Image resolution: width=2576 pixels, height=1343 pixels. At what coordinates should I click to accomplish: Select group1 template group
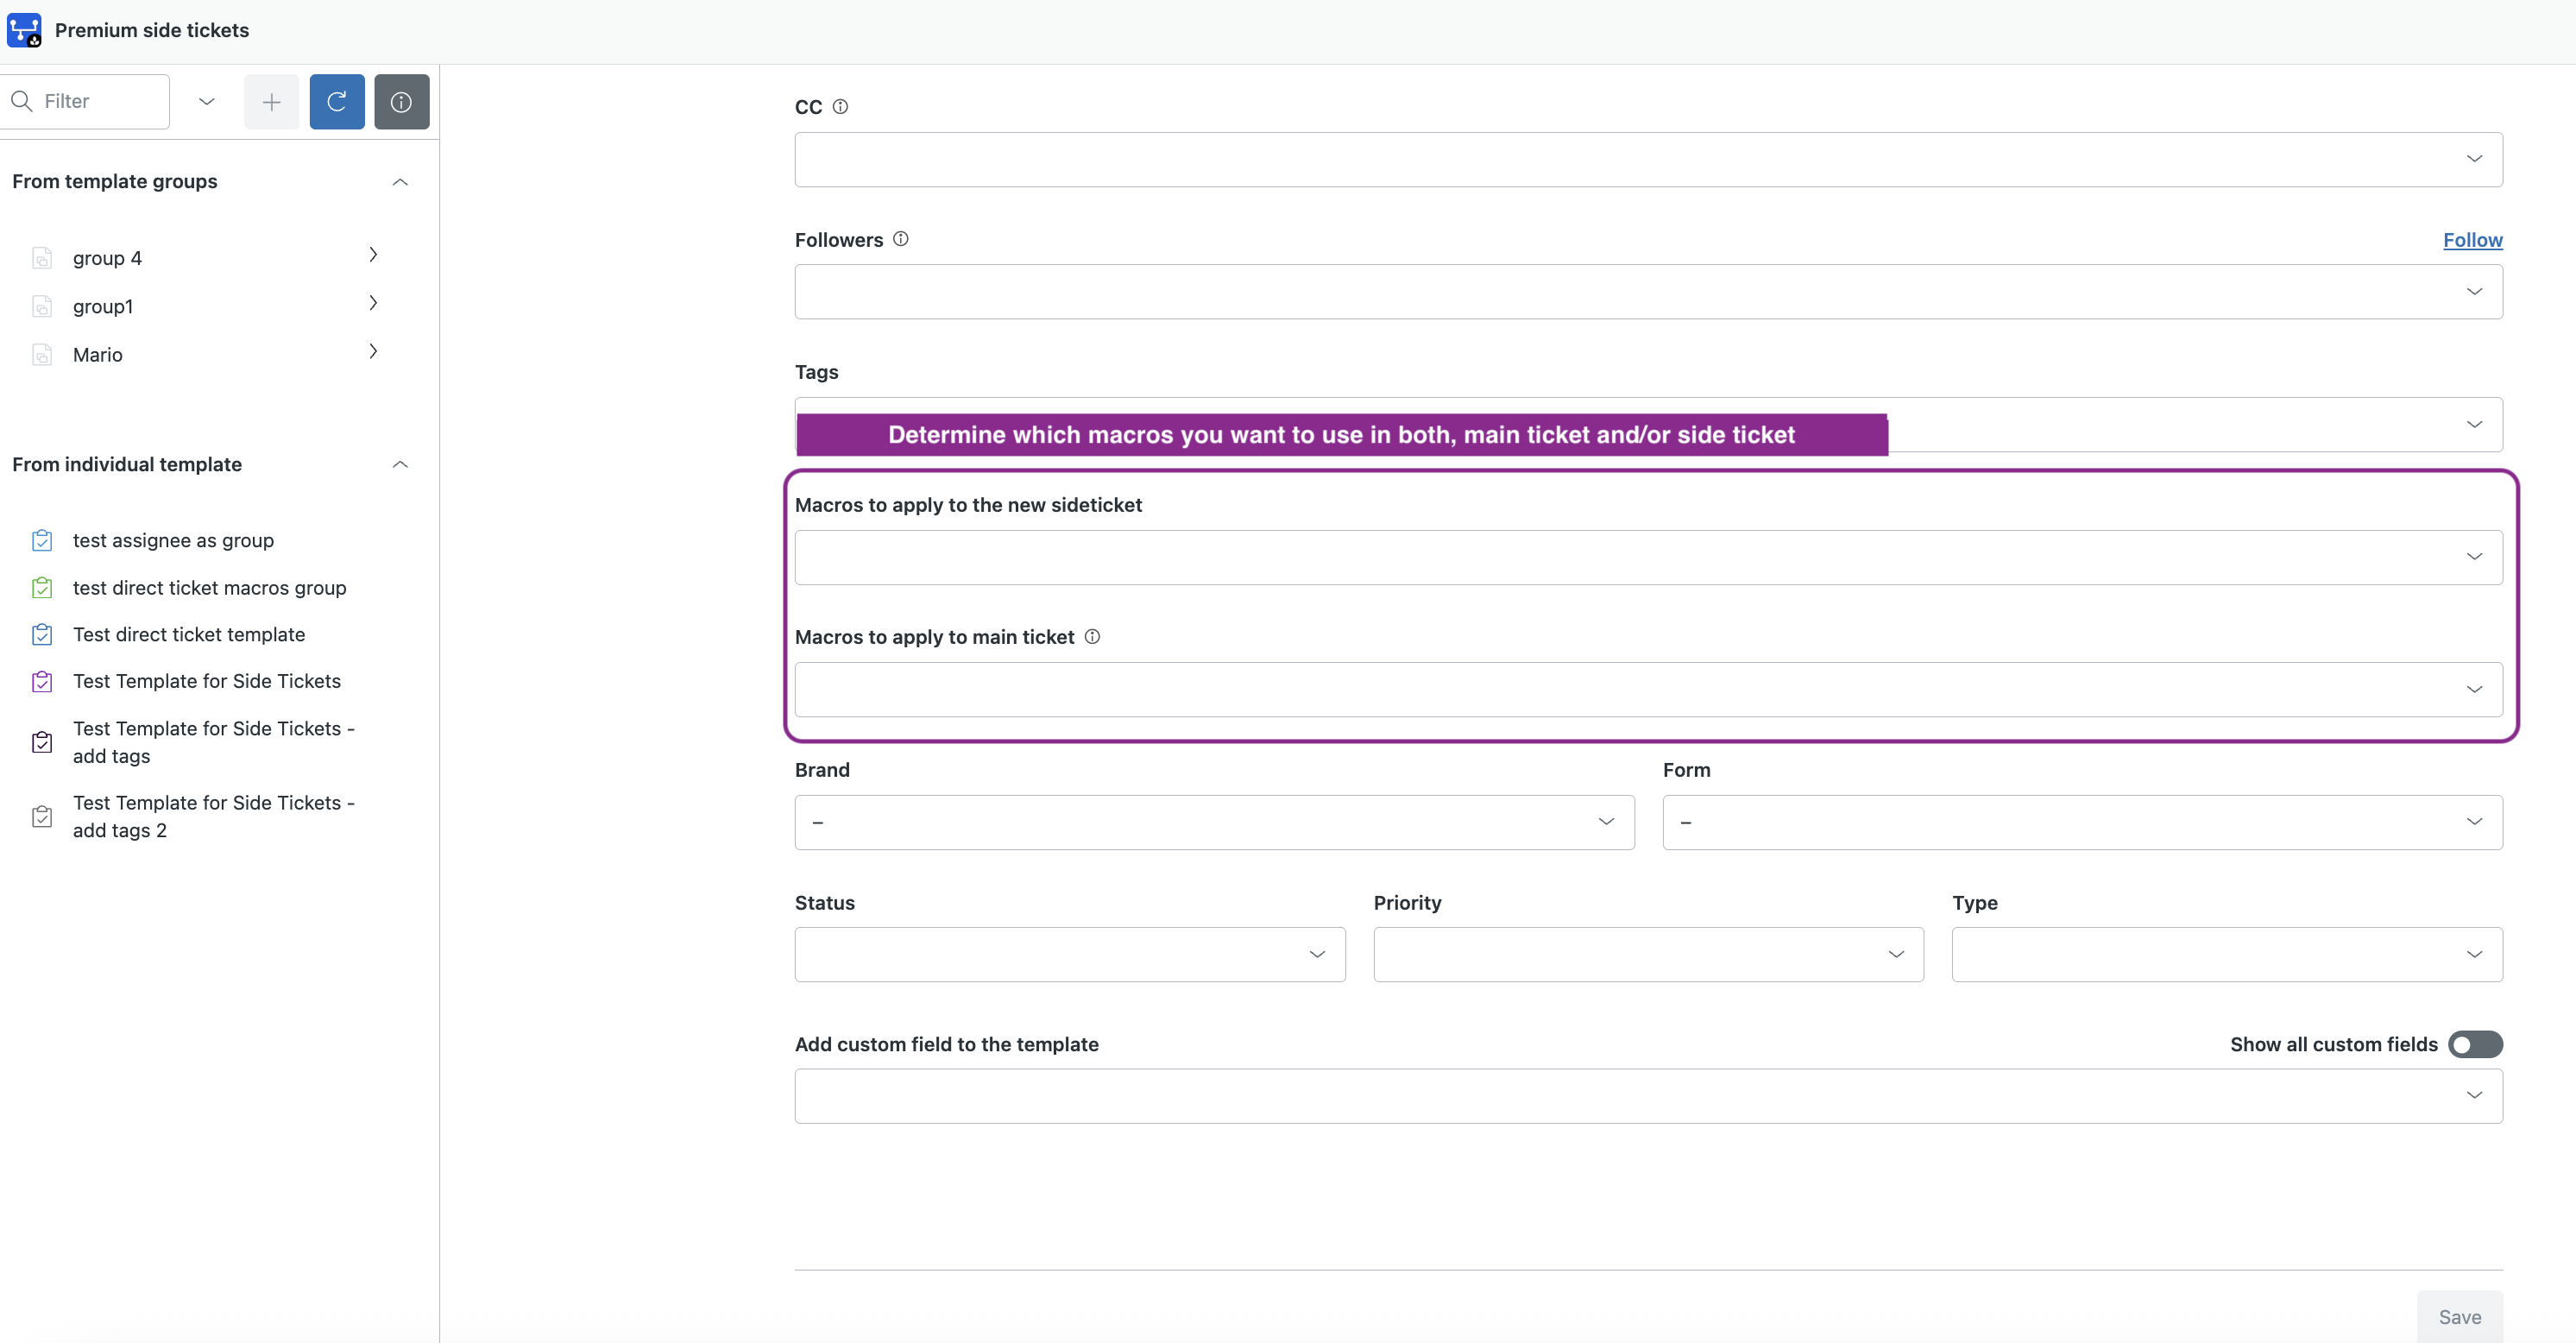pyautogui.click(x=103, y=306)
